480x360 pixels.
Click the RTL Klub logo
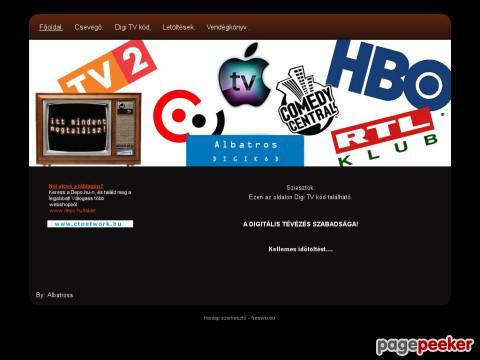click(384, 137)
